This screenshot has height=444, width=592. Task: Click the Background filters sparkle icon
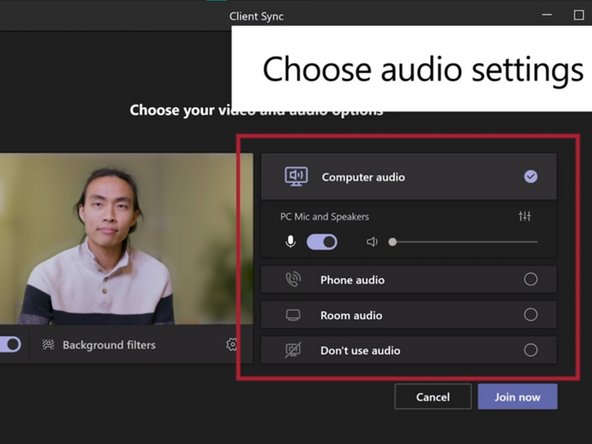[48, 344]
